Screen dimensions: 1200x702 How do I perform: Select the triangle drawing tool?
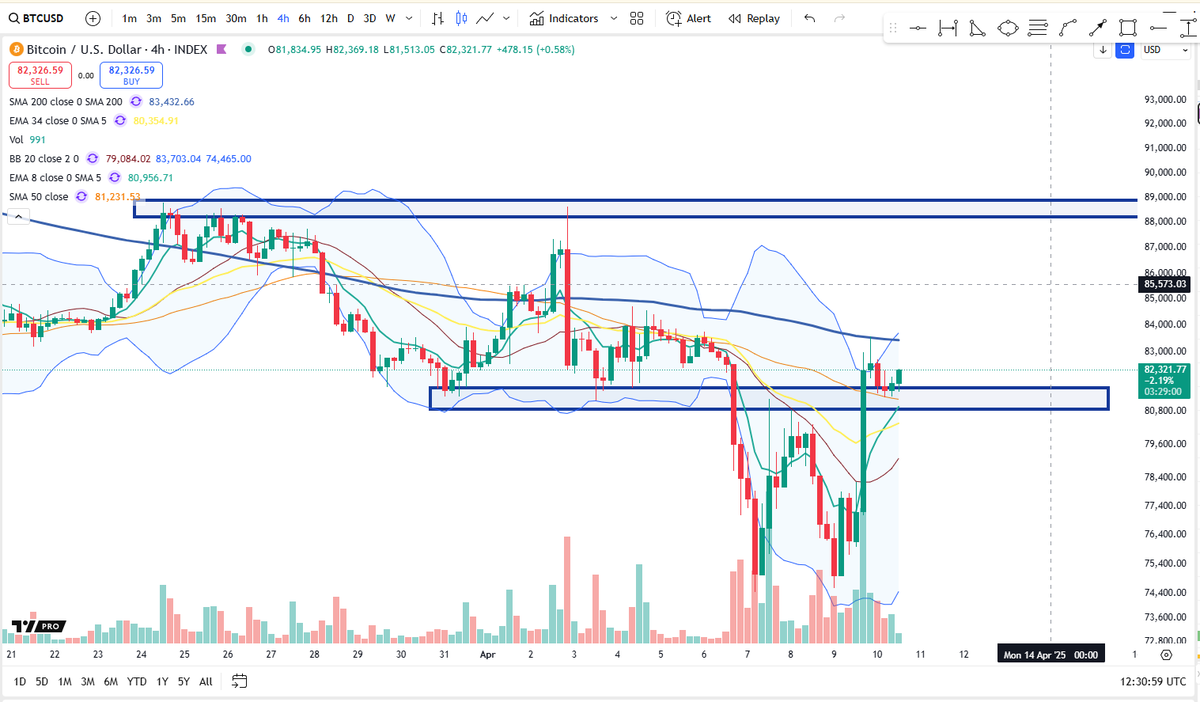977,28
